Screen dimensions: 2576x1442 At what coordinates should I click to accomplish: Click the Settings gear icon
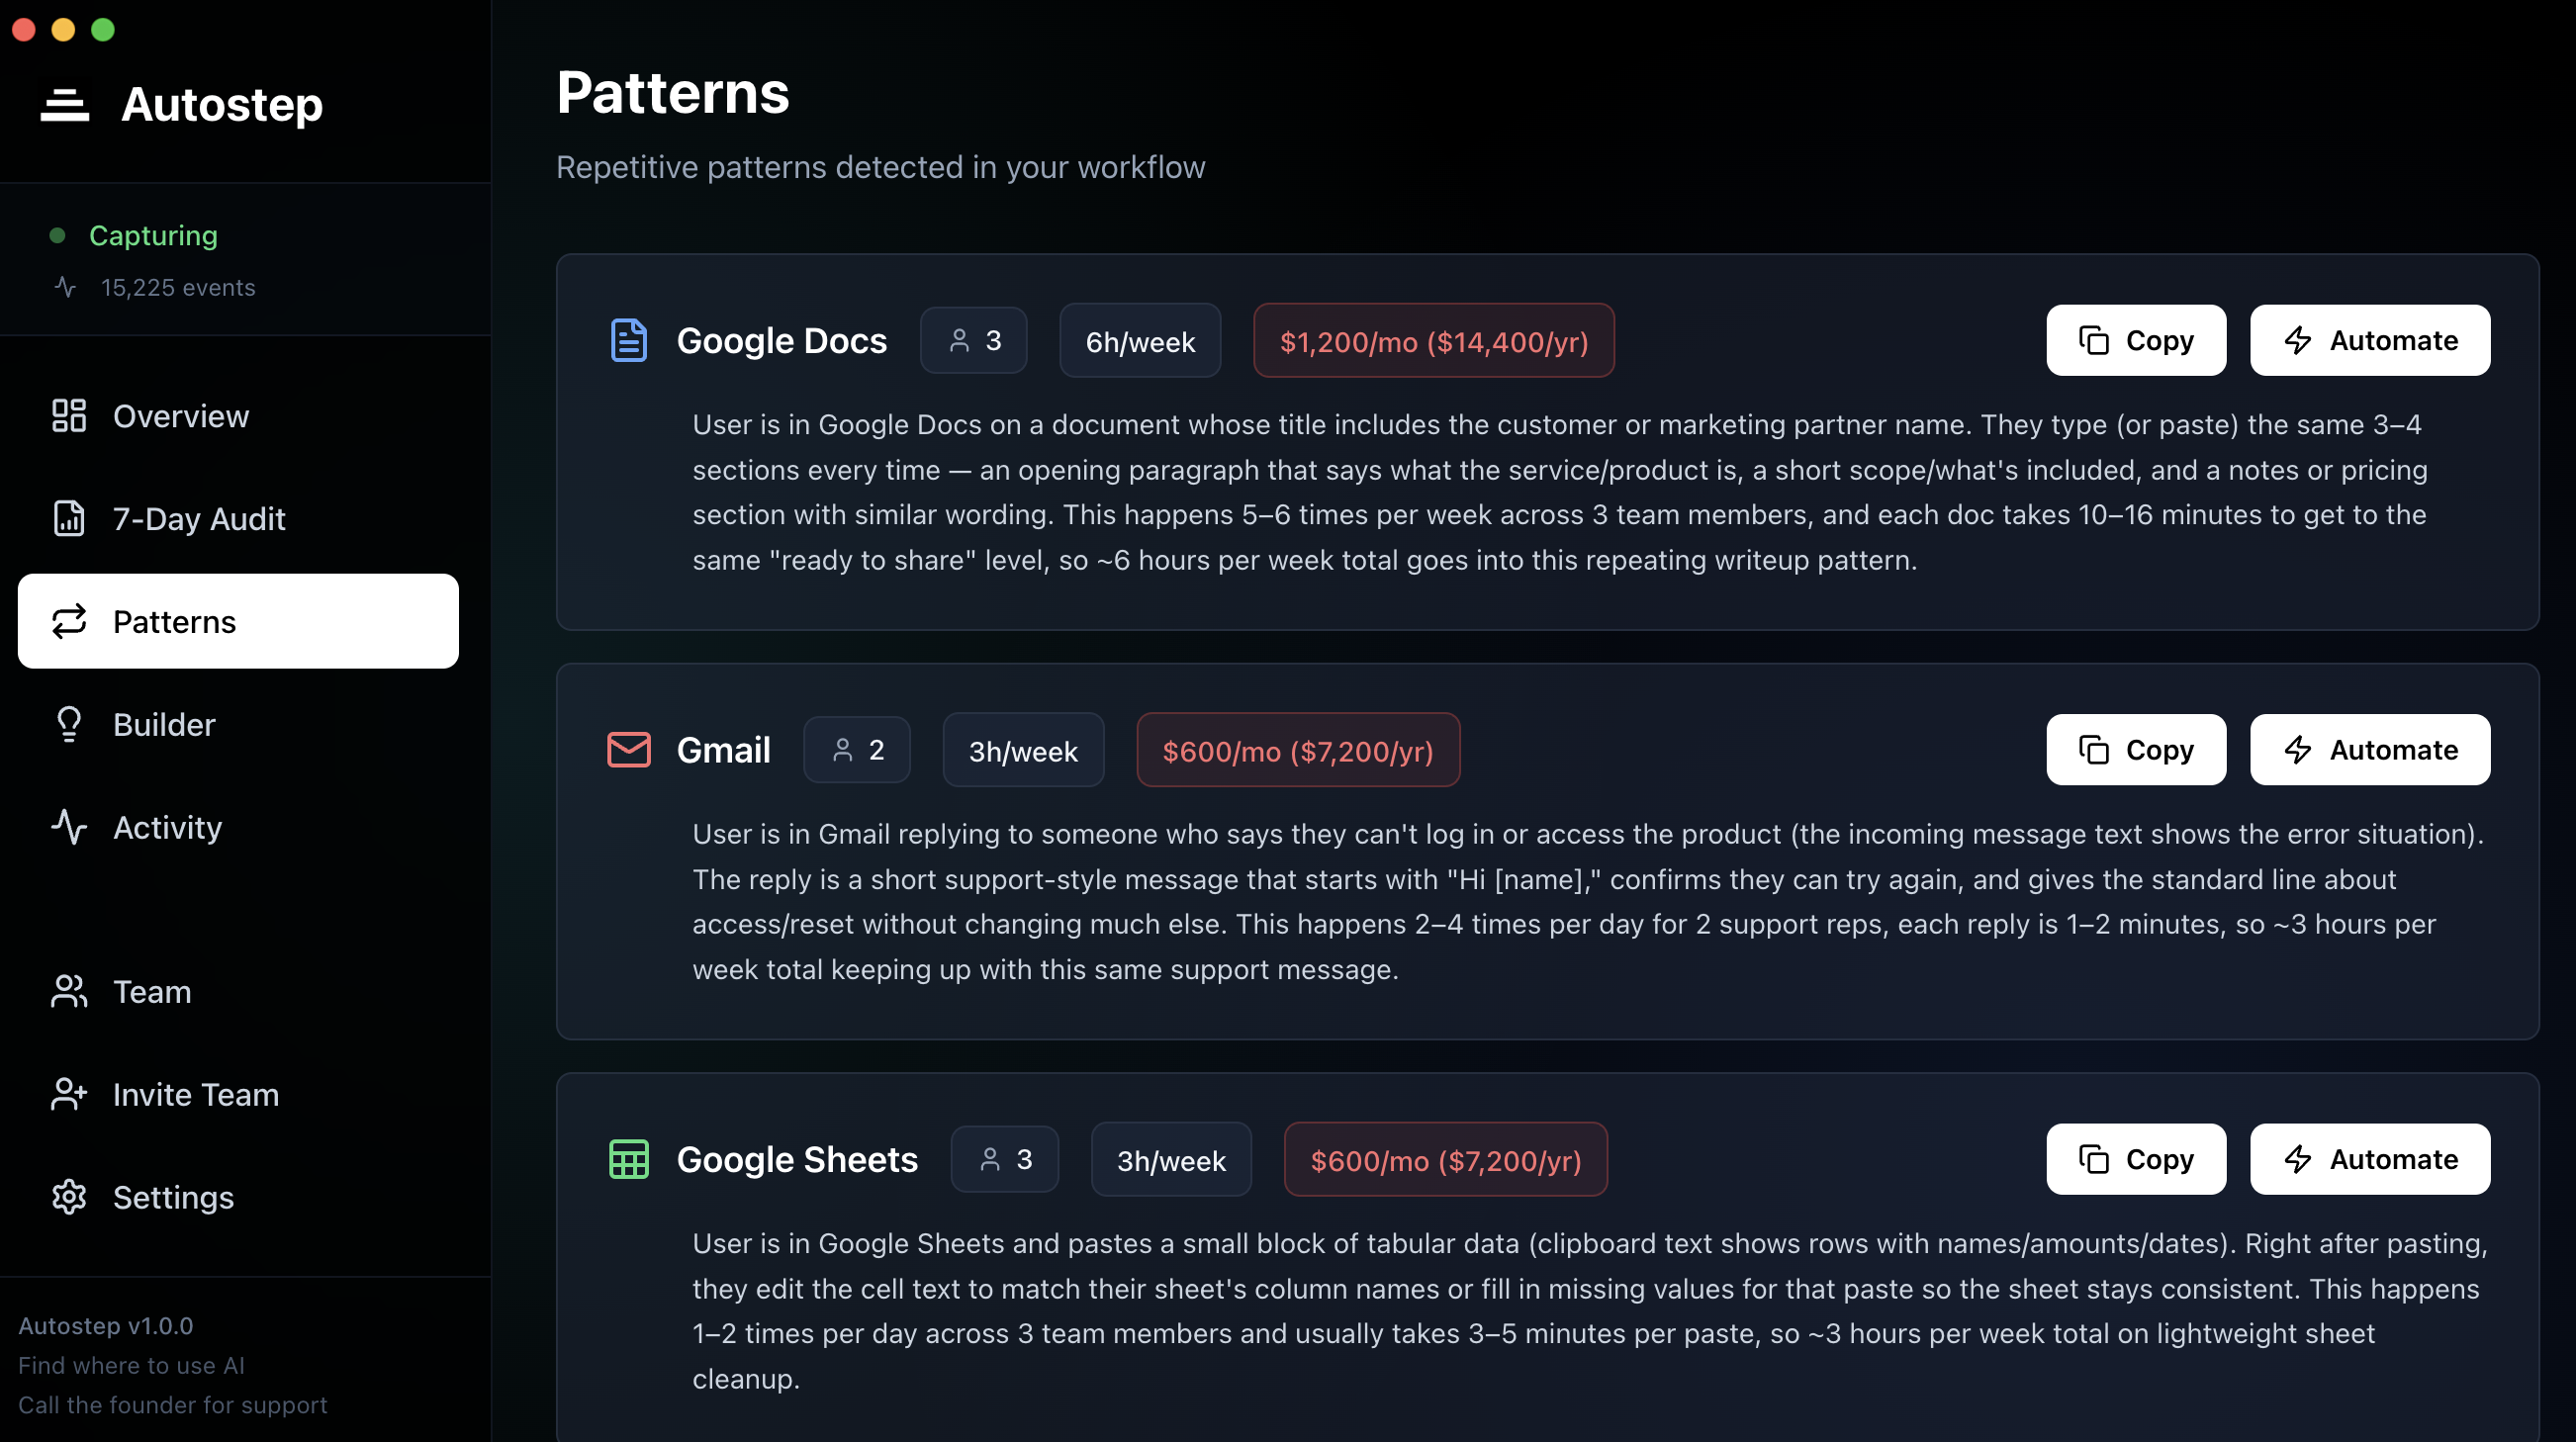coord(69,1197)
